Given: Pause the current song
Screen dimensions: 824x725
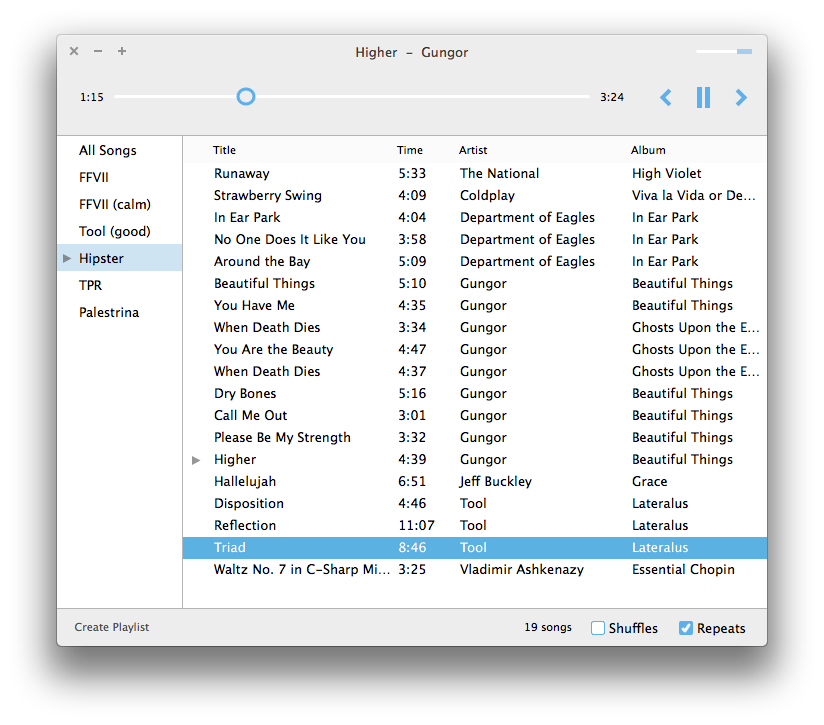Looking at the screenshot, I should pos(703,97).
